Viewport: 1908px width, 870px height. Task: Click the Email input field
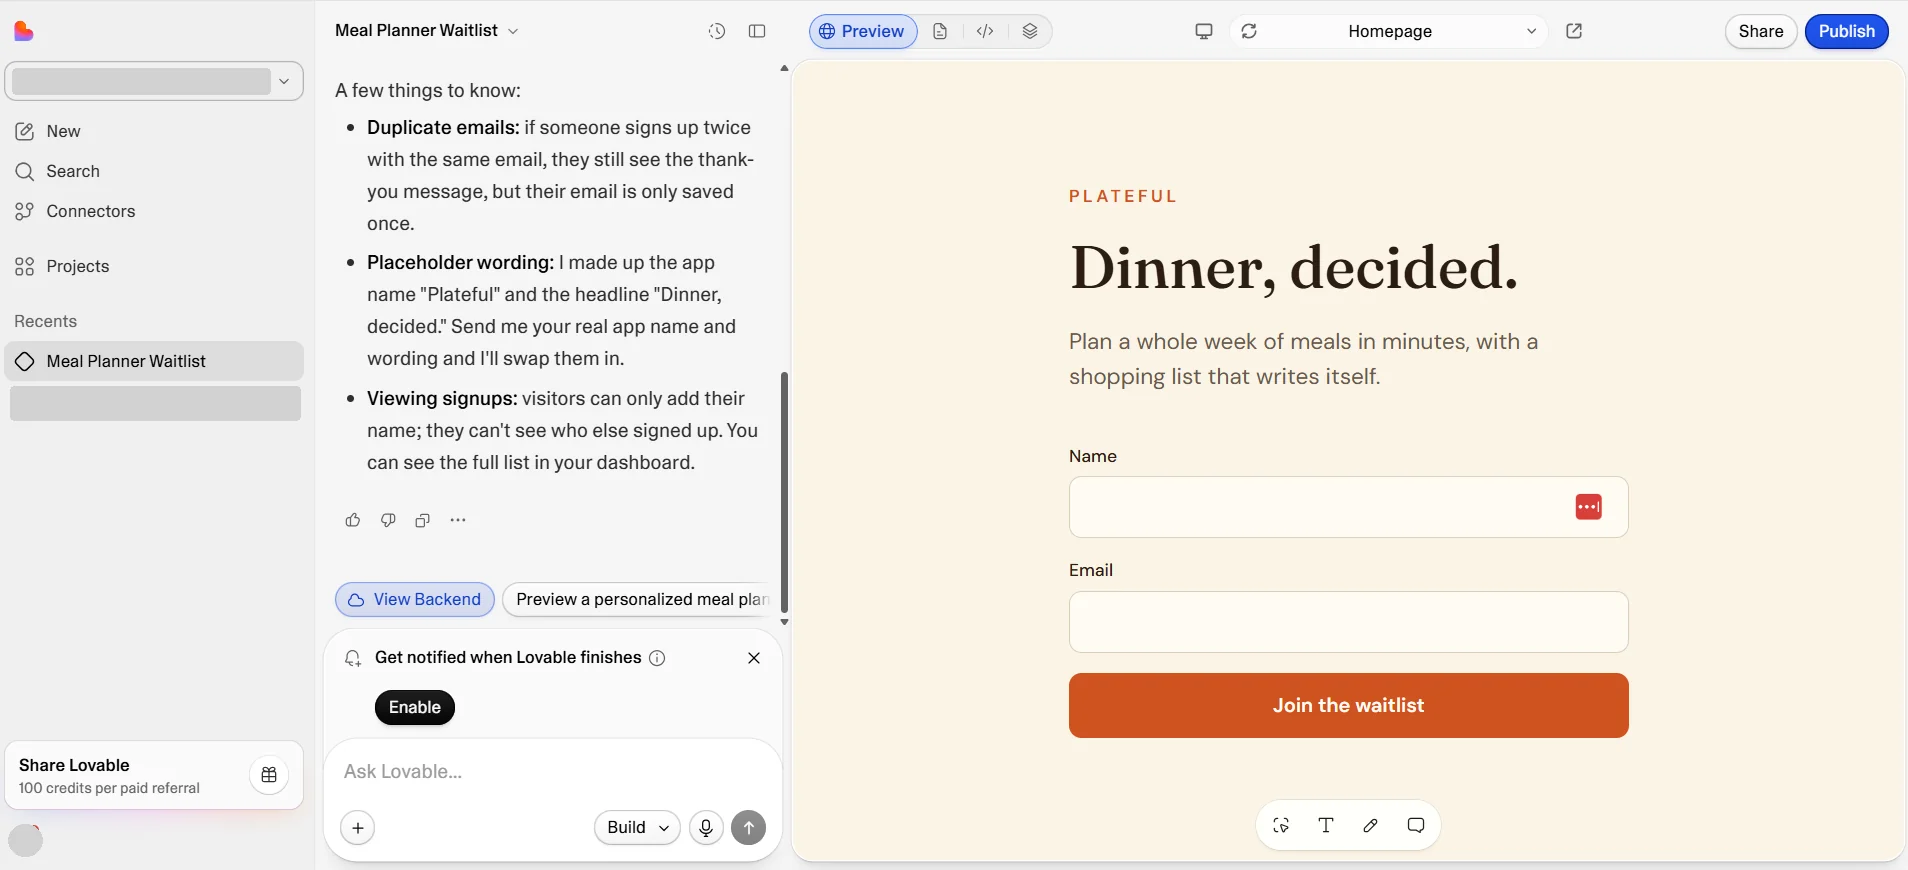point(1348,622)
